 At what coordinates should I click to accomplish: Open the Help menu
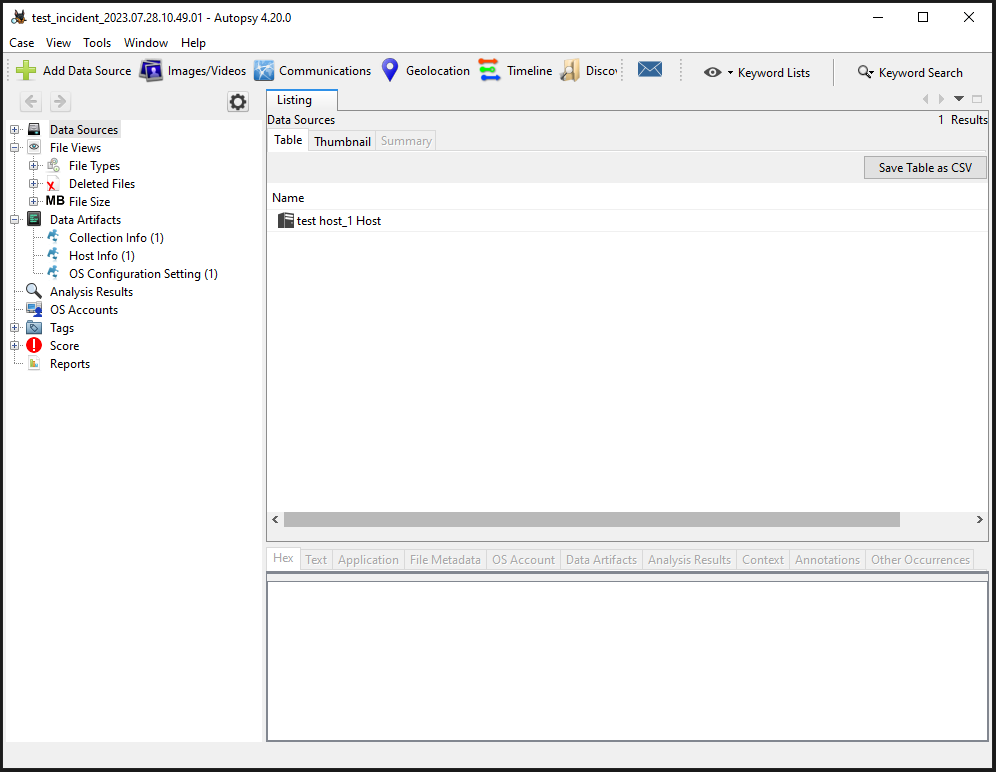click(x=193, y=43)
